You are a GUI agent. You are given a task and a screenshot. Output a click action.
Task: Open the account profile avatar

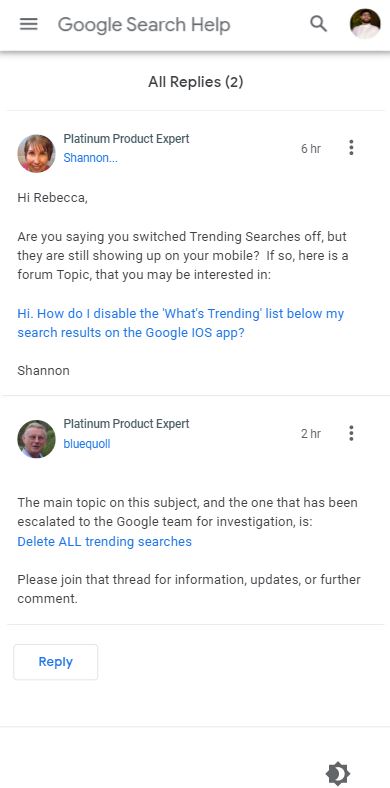click(x=365, y=24)
